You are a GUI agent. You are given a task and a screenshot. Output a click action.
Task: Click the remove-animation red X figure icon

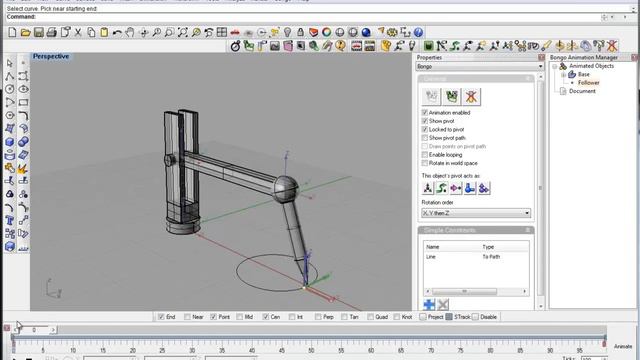471,96
